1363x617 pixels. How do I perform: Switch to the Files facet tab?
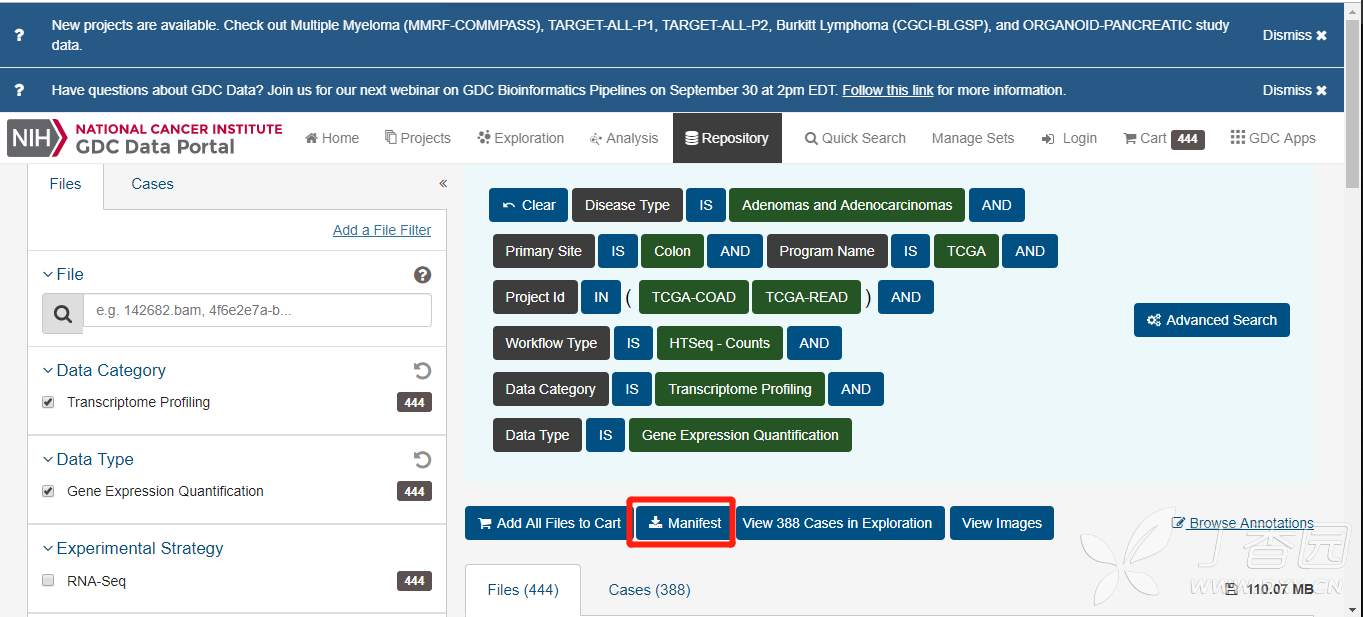[65, 184]
